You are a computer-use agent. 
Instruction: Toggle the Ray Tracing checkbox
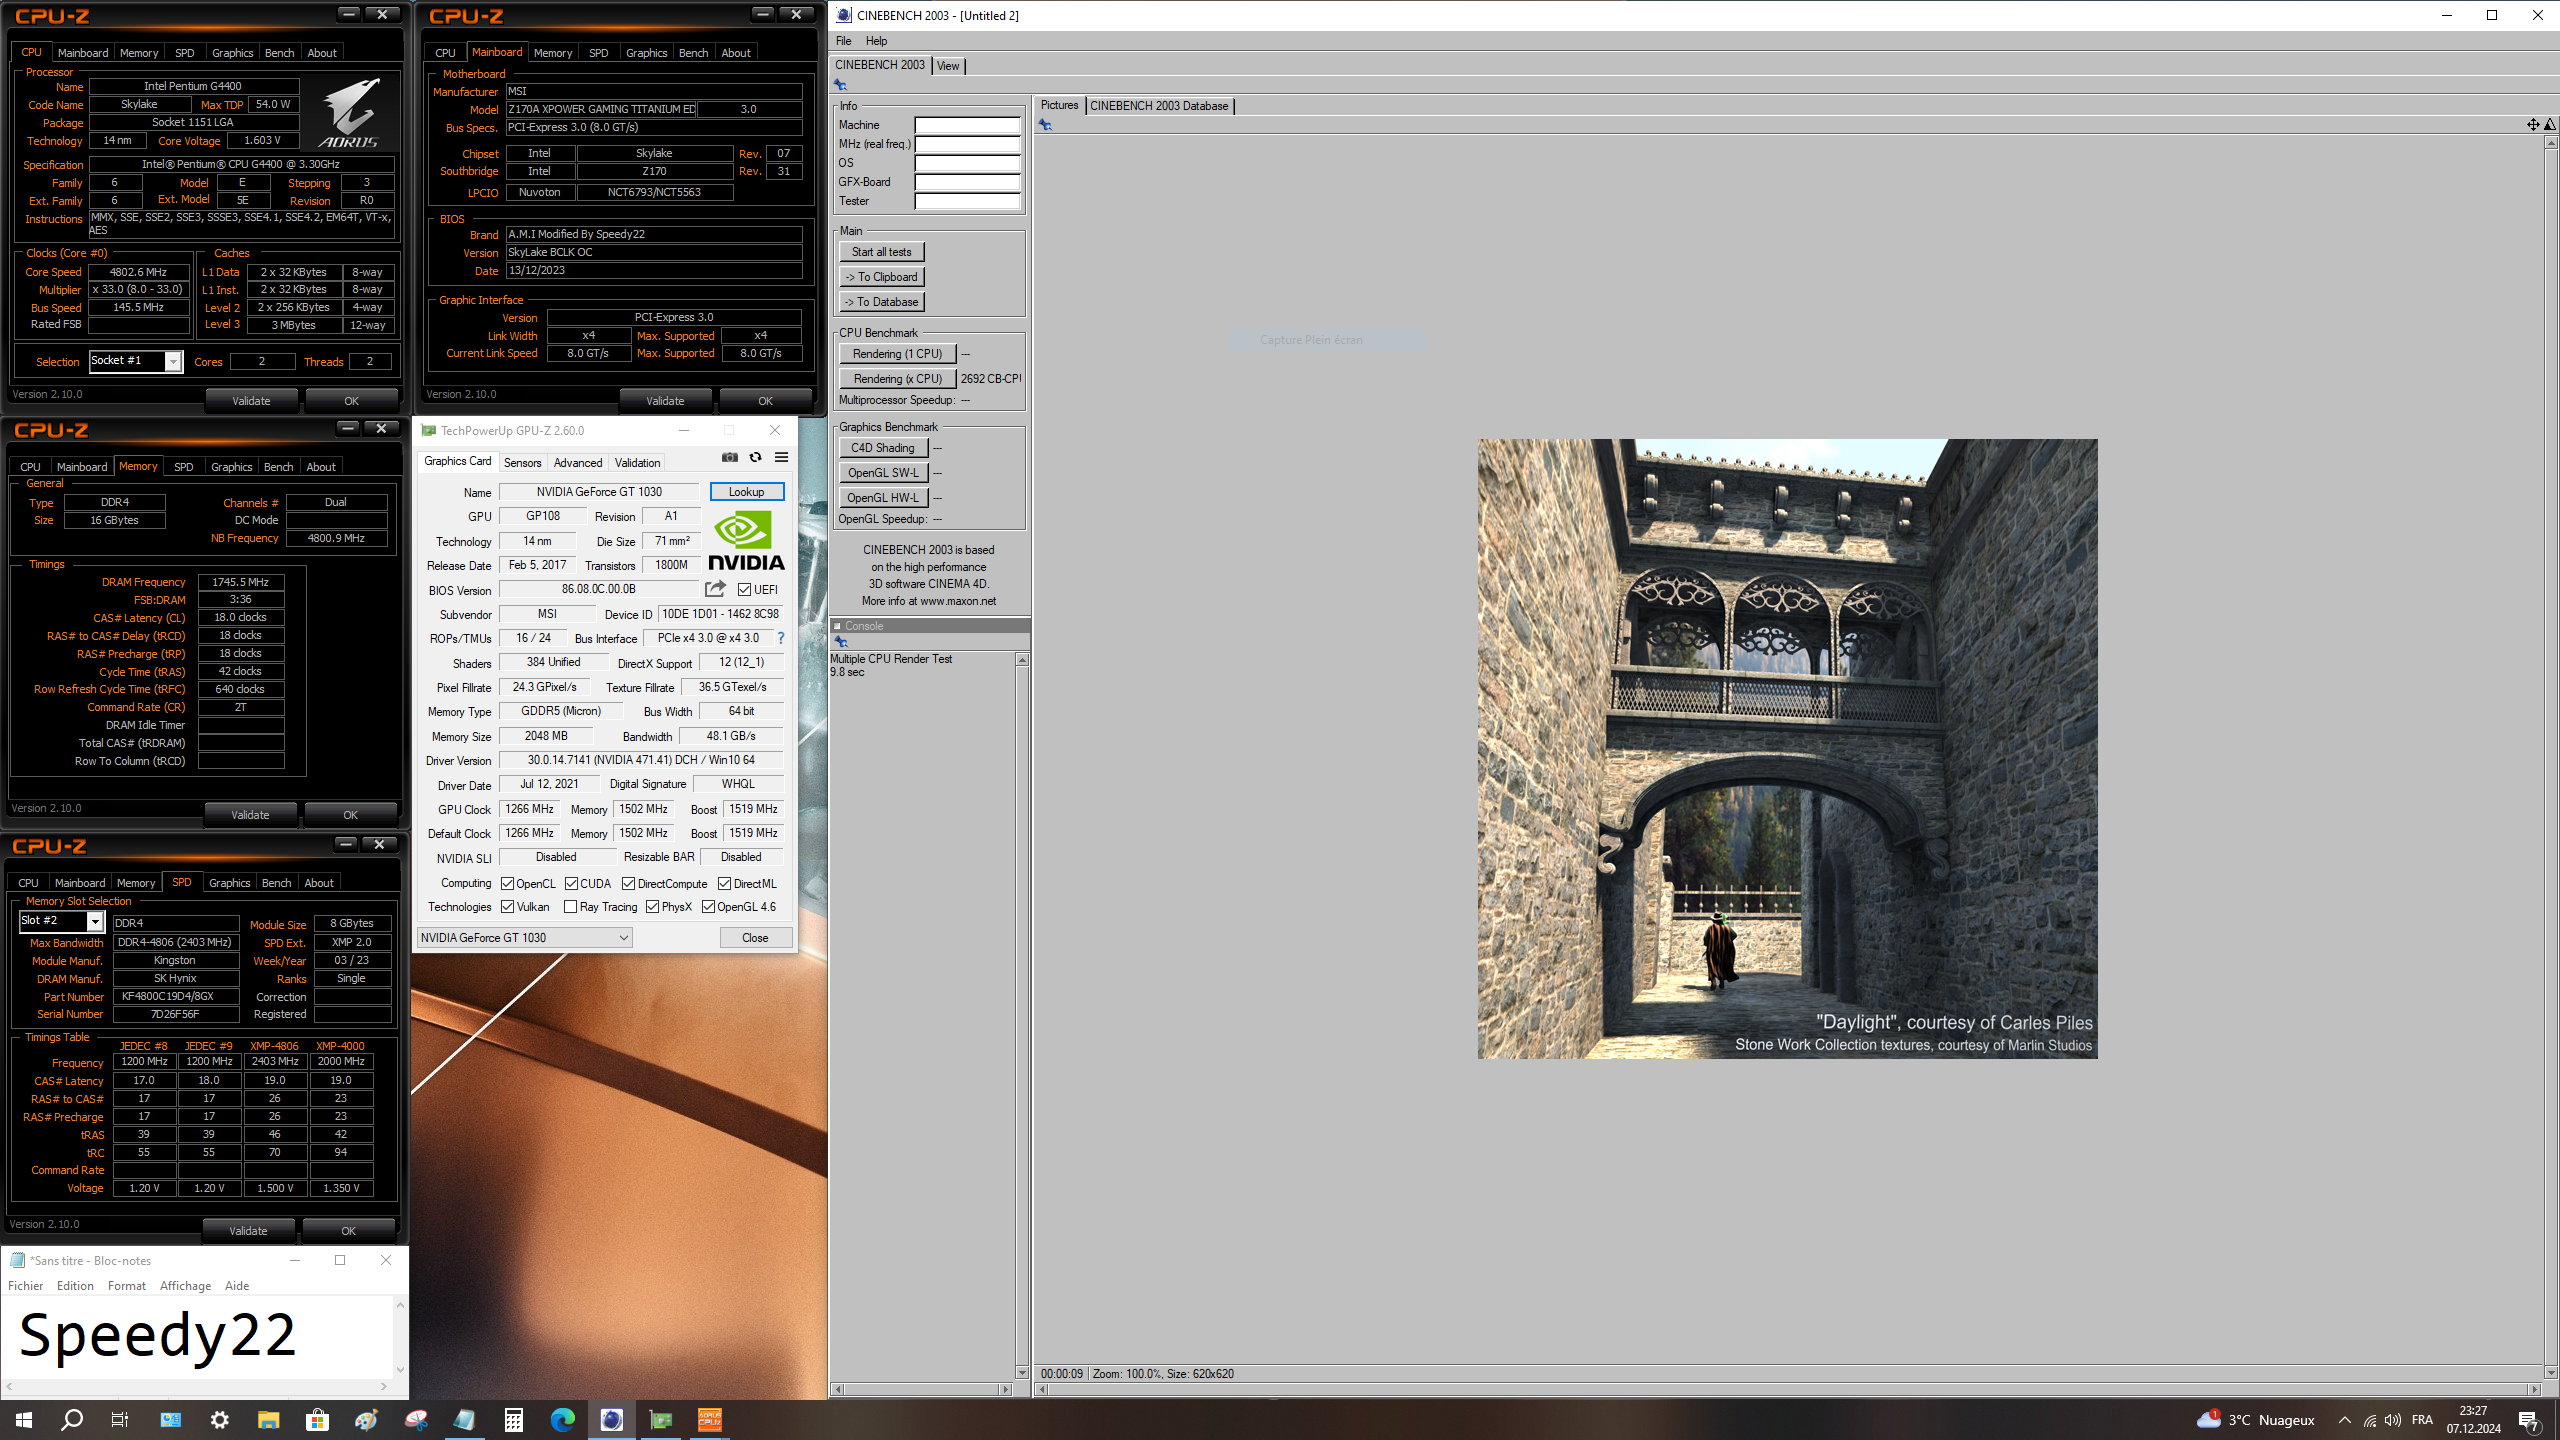pos(570,907)
